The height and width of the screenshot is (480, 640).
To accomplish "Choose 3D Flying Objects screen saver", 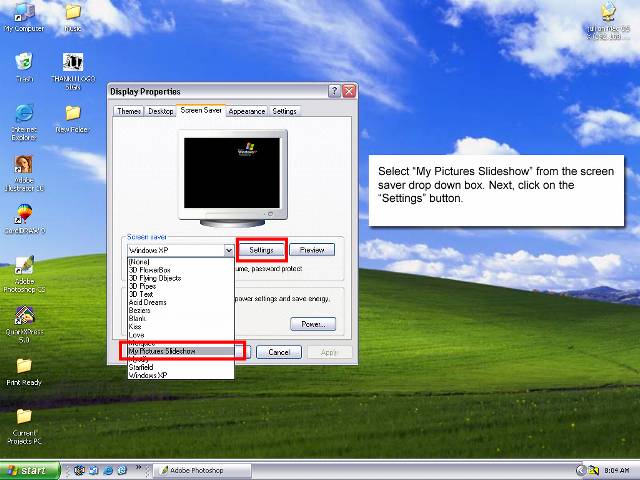I will (x=181, y=278).
